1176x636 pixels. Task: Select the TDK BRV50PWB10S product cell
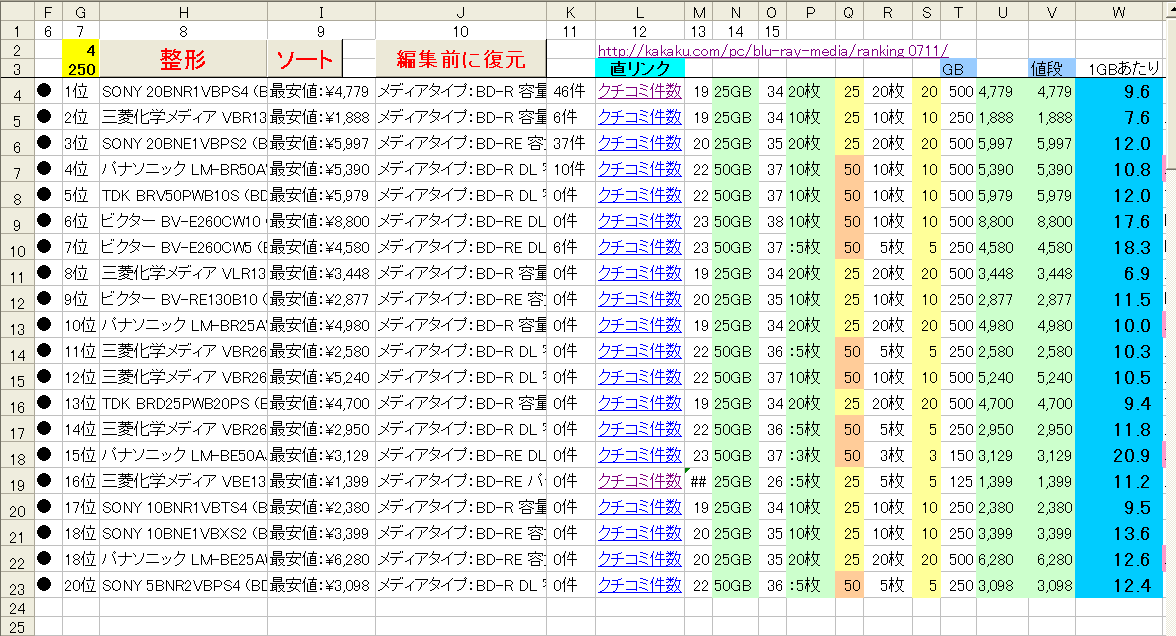(x=183, y=195)
